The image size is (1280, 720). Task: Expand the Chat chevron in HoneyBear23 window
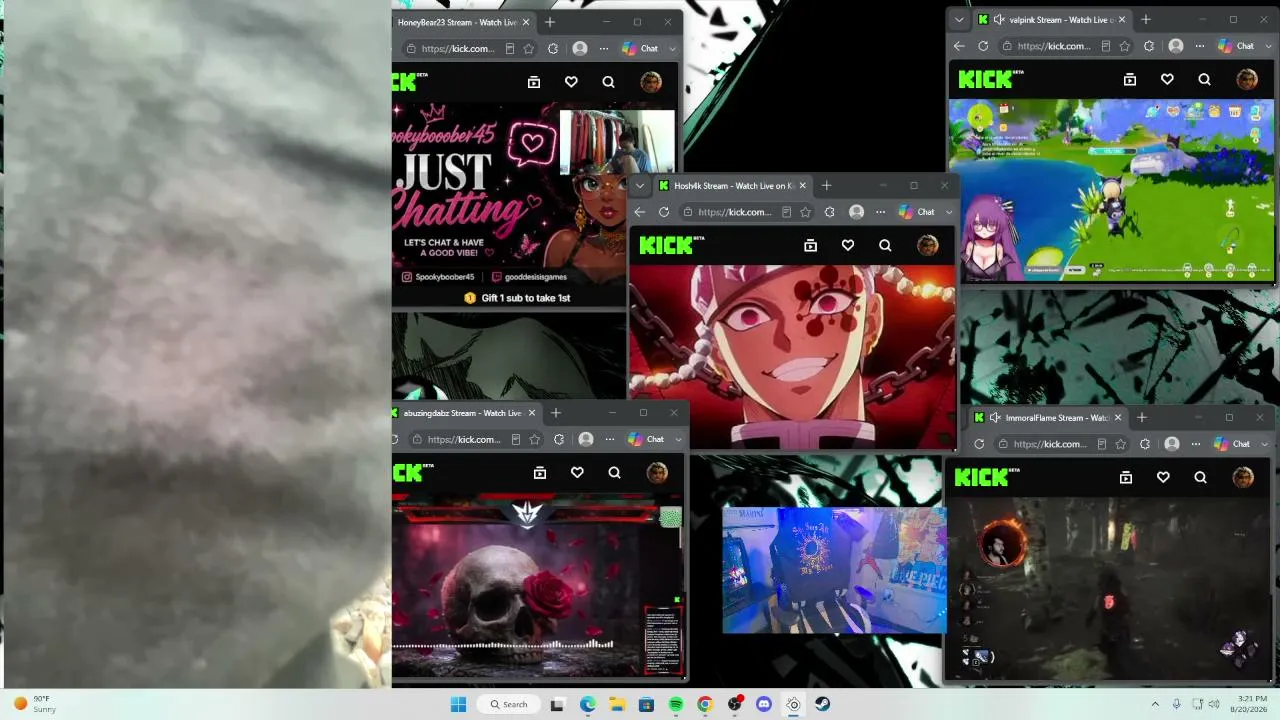tap(672, 48)
